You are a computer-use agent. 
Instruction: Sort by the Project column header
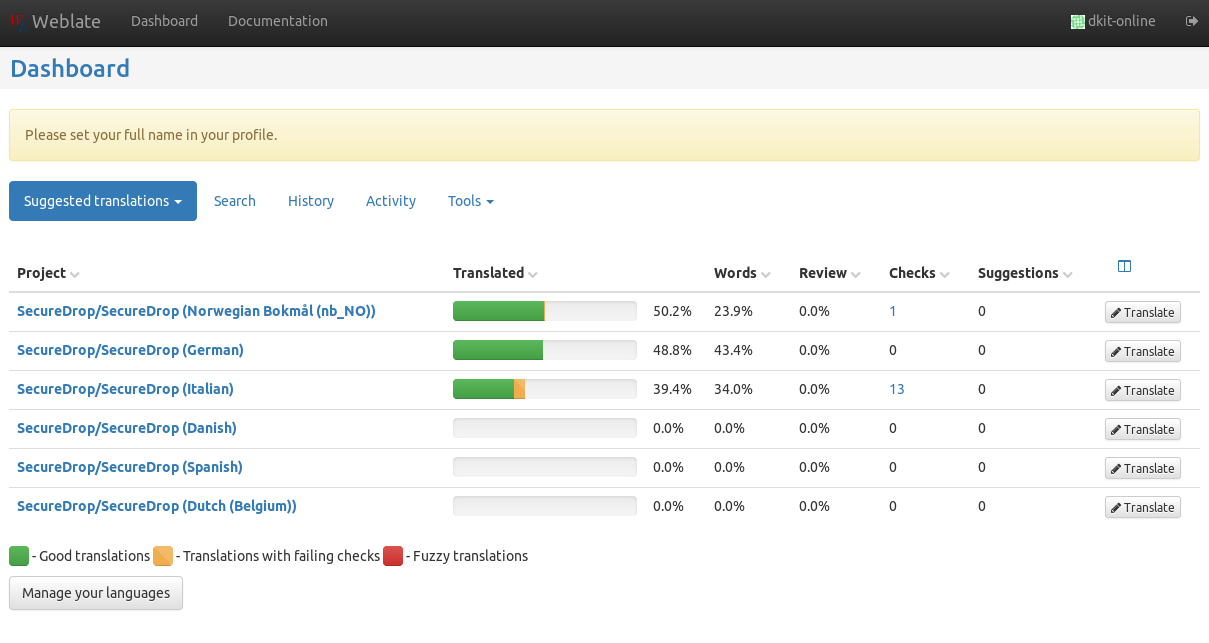pos(48,273)
